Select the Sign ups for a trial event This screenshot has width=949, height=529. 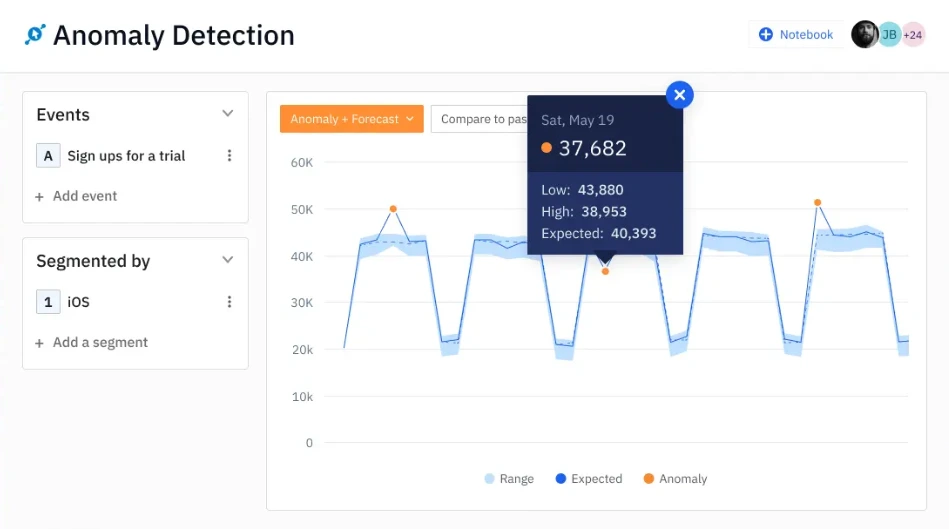tap(126, 156)
